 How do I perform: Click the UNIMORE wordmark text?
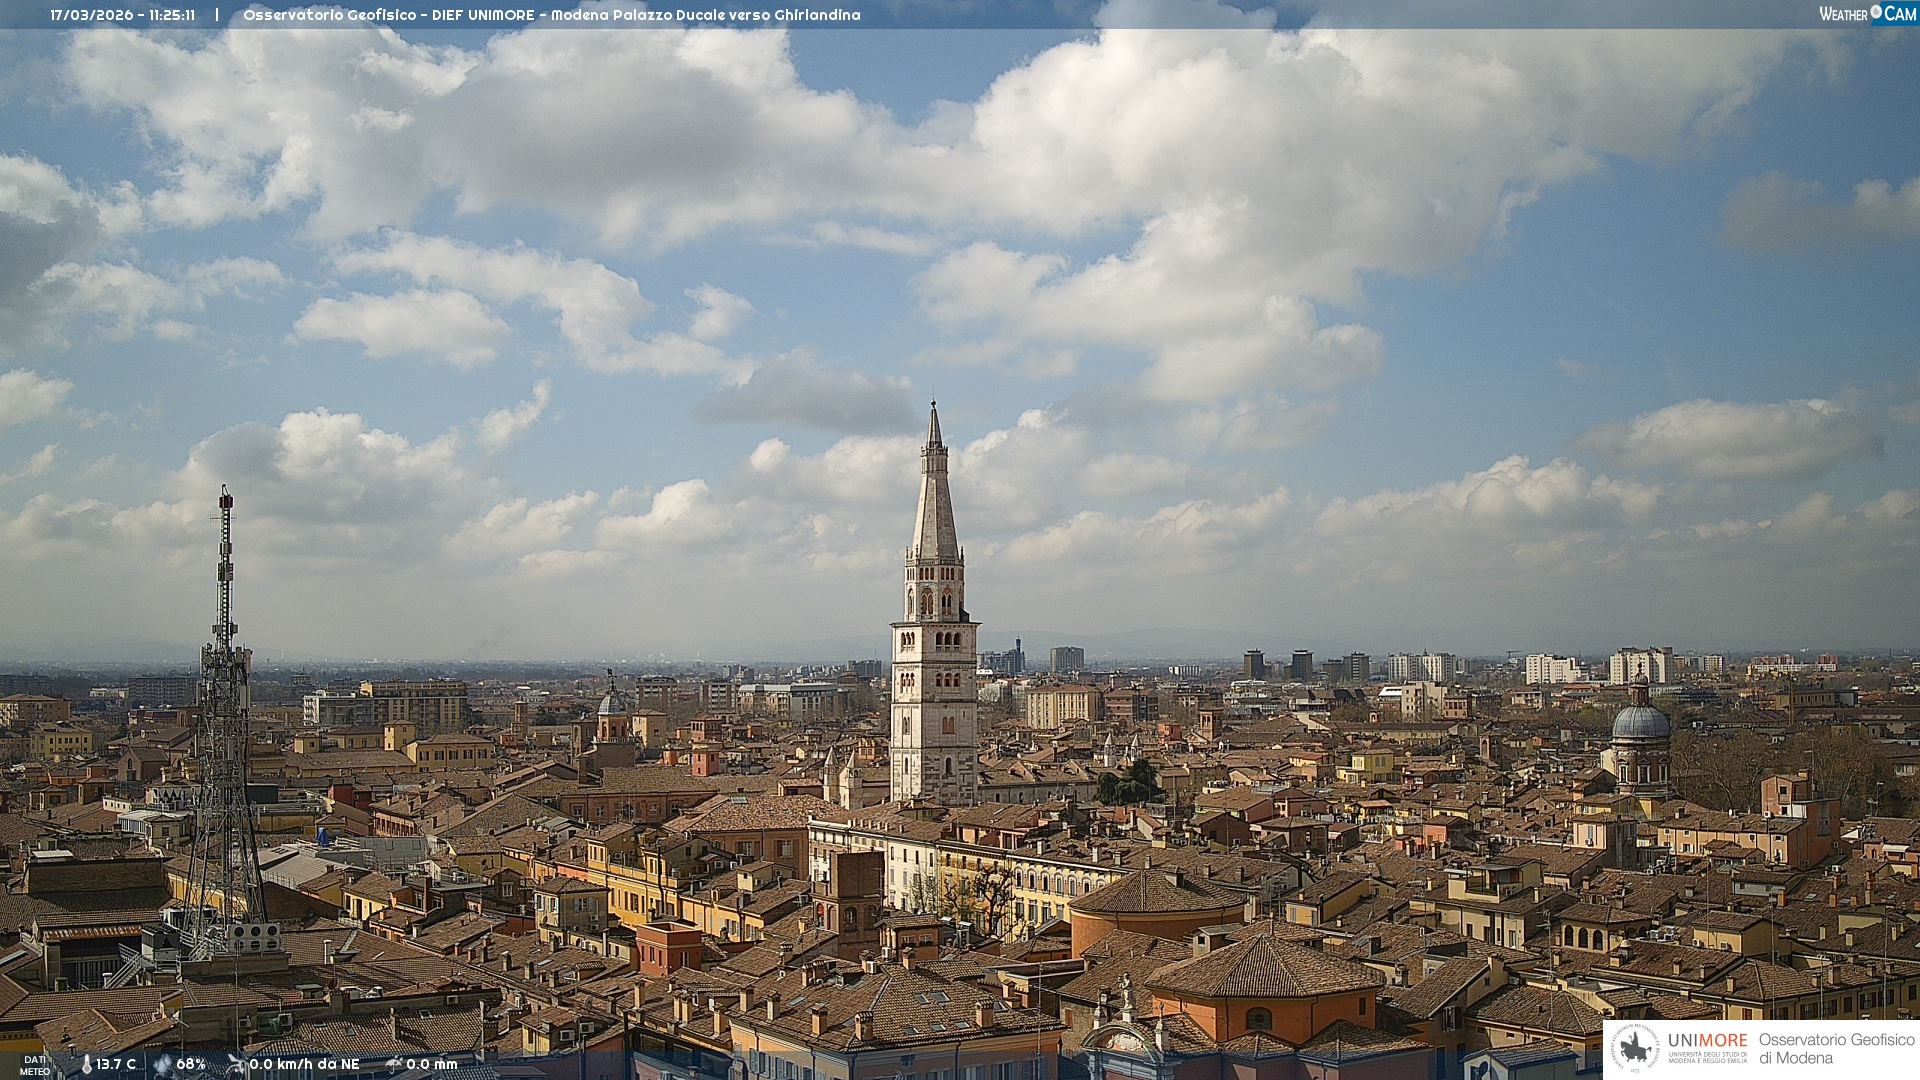tap(1707, 1040)
